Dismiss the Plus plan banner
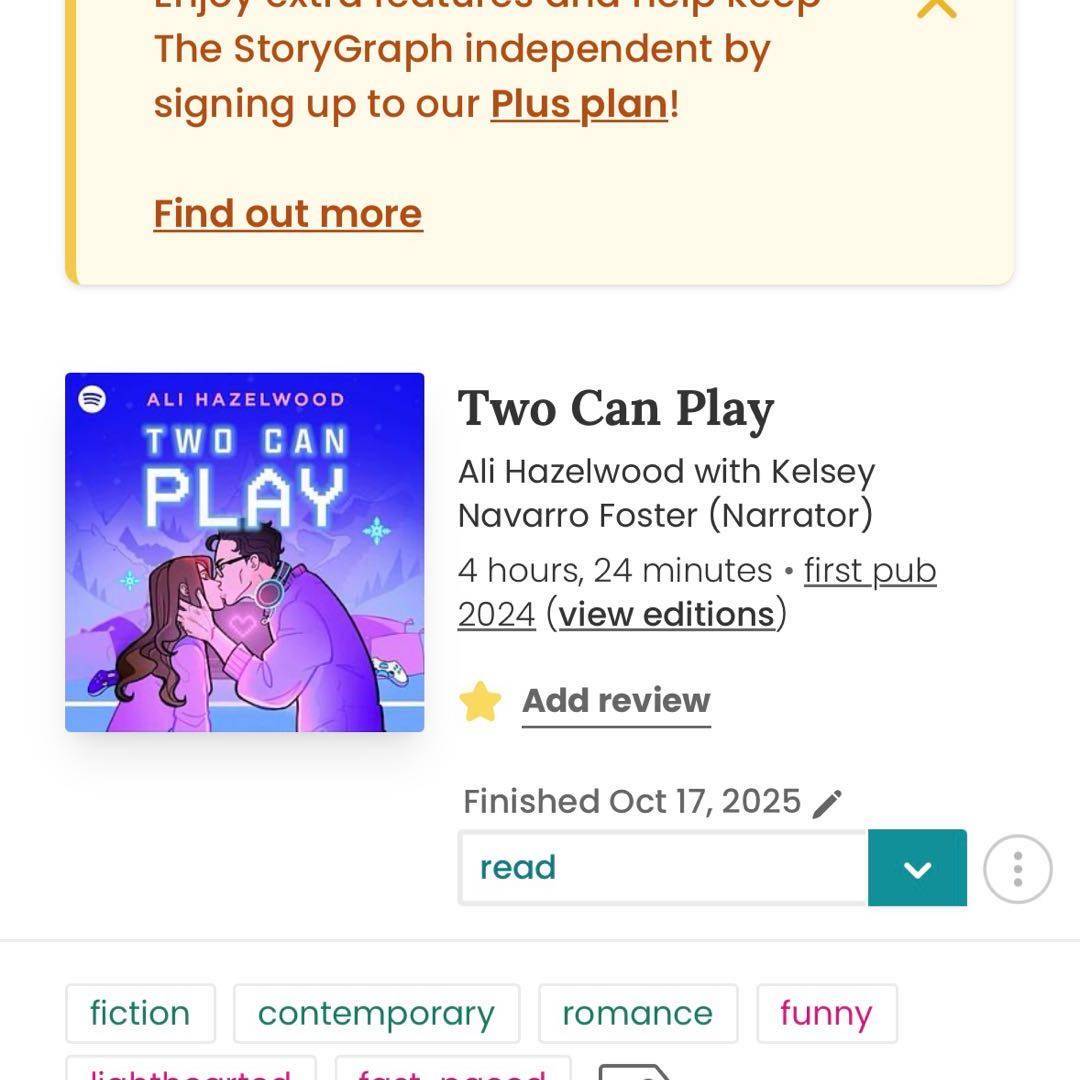This screenshot has width=1080, height=1080. pyautogui.click(x=936, y=8)
